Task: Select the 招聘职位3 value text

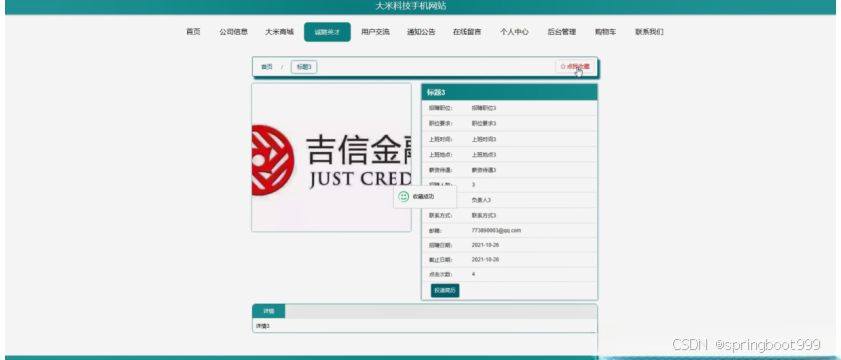Action: click(x=484, y=108)
